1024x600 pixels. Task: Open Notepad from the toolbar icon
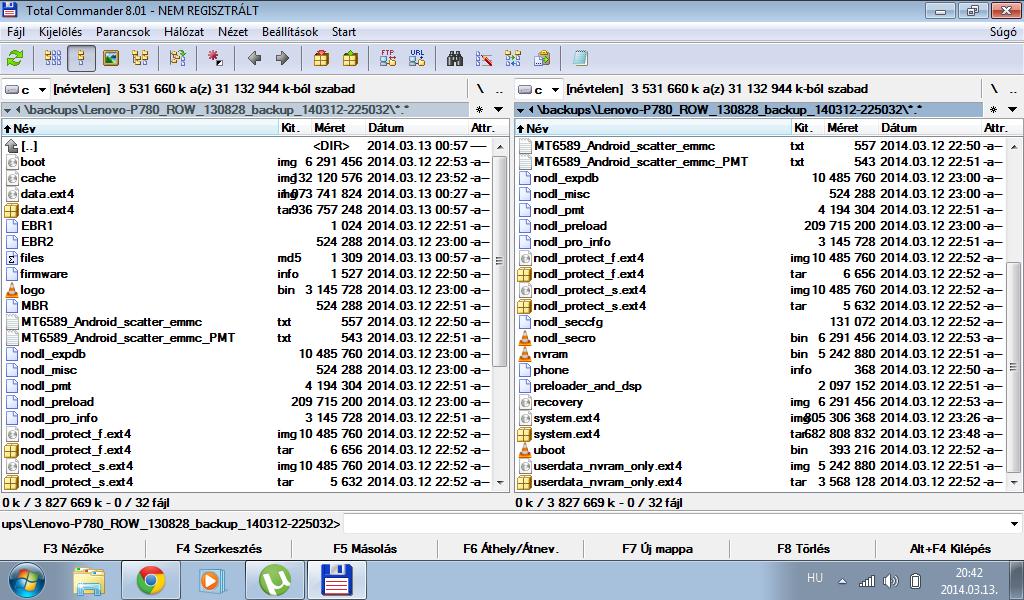(x=580, y=59)
